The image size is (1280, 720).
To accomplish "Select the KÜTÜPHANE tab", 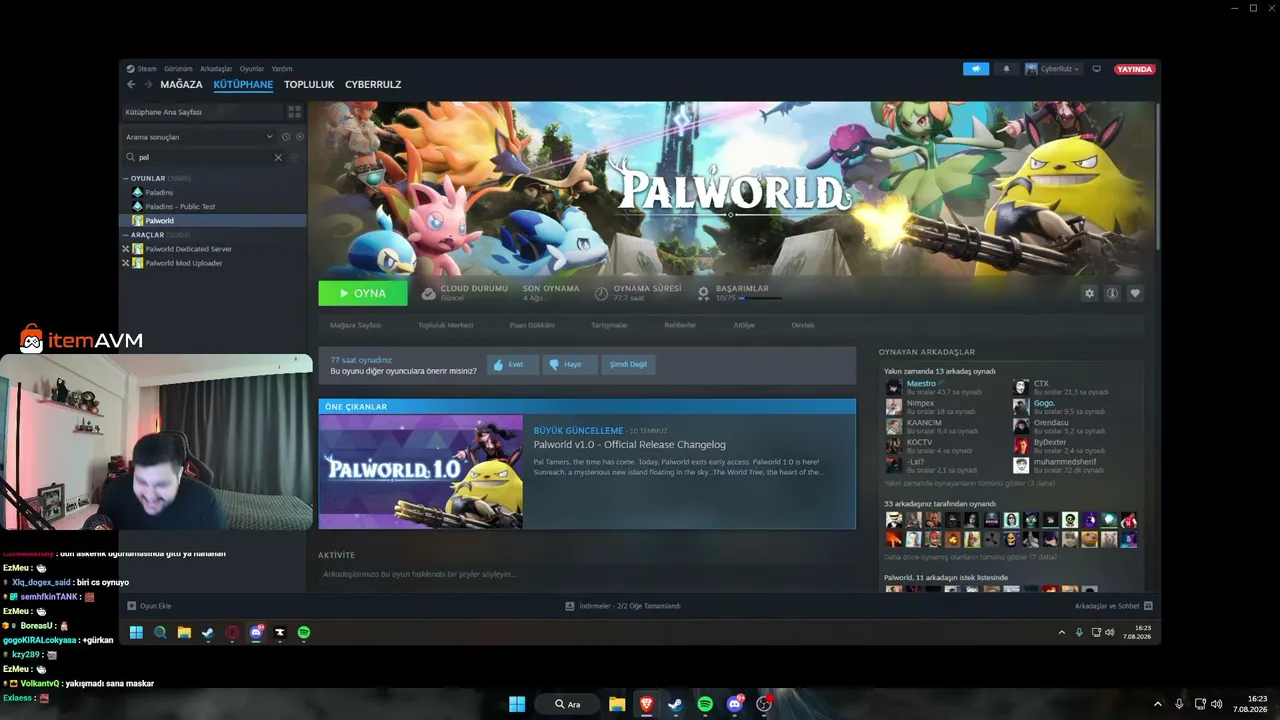I will 243,85.
